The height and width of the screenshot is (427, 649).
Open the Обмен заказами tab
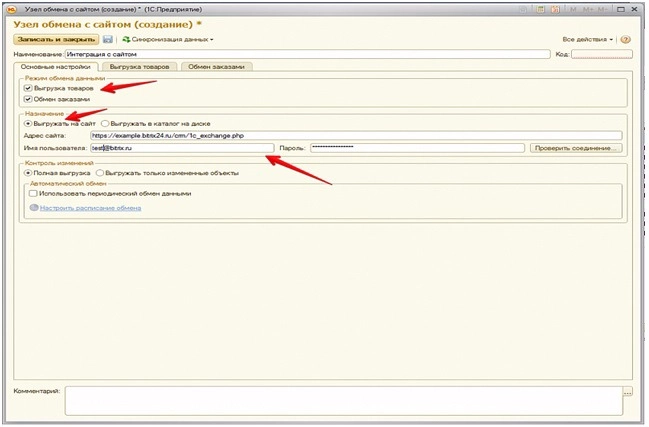click(216, 66)
